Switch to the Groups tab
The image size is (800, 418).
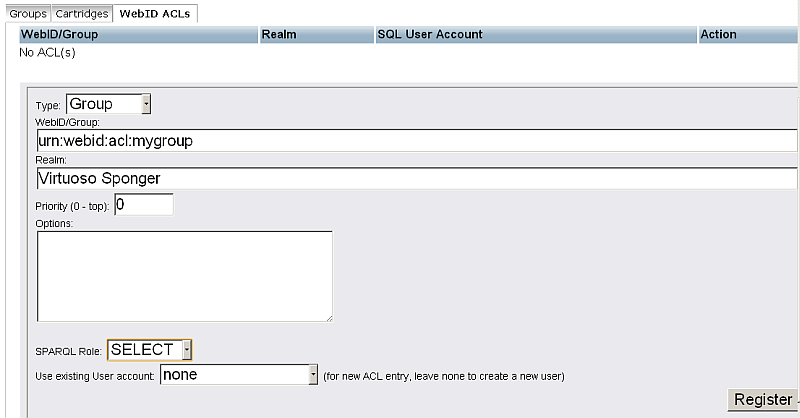pyautogui.click(x=28, y=14)
